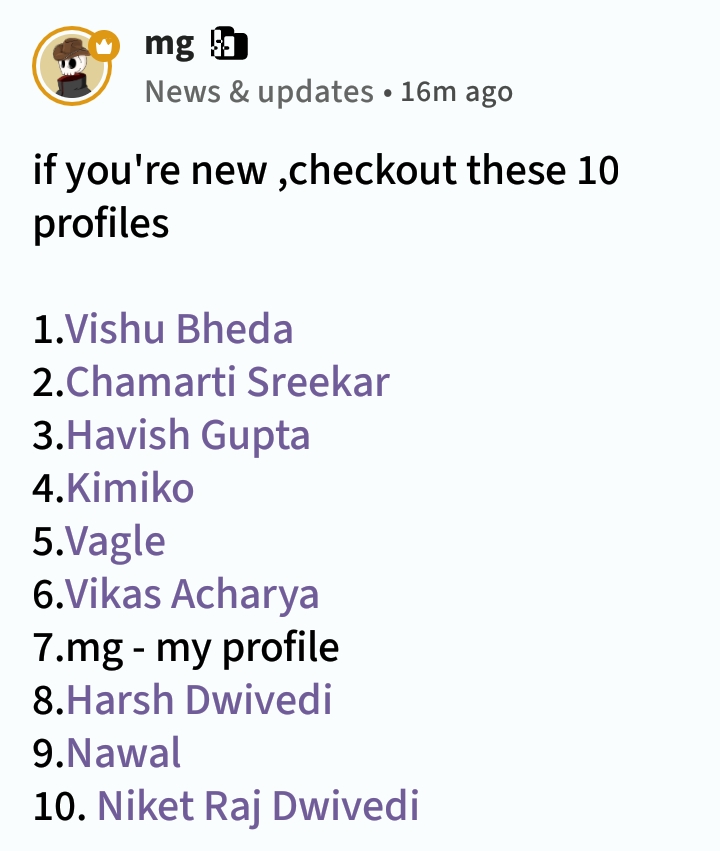Image resolution: width=720 pixels, height=851 pixels.
Task: Go to Havish Gupta's profile
Action: pyautogui.click(x=188, y=435)
